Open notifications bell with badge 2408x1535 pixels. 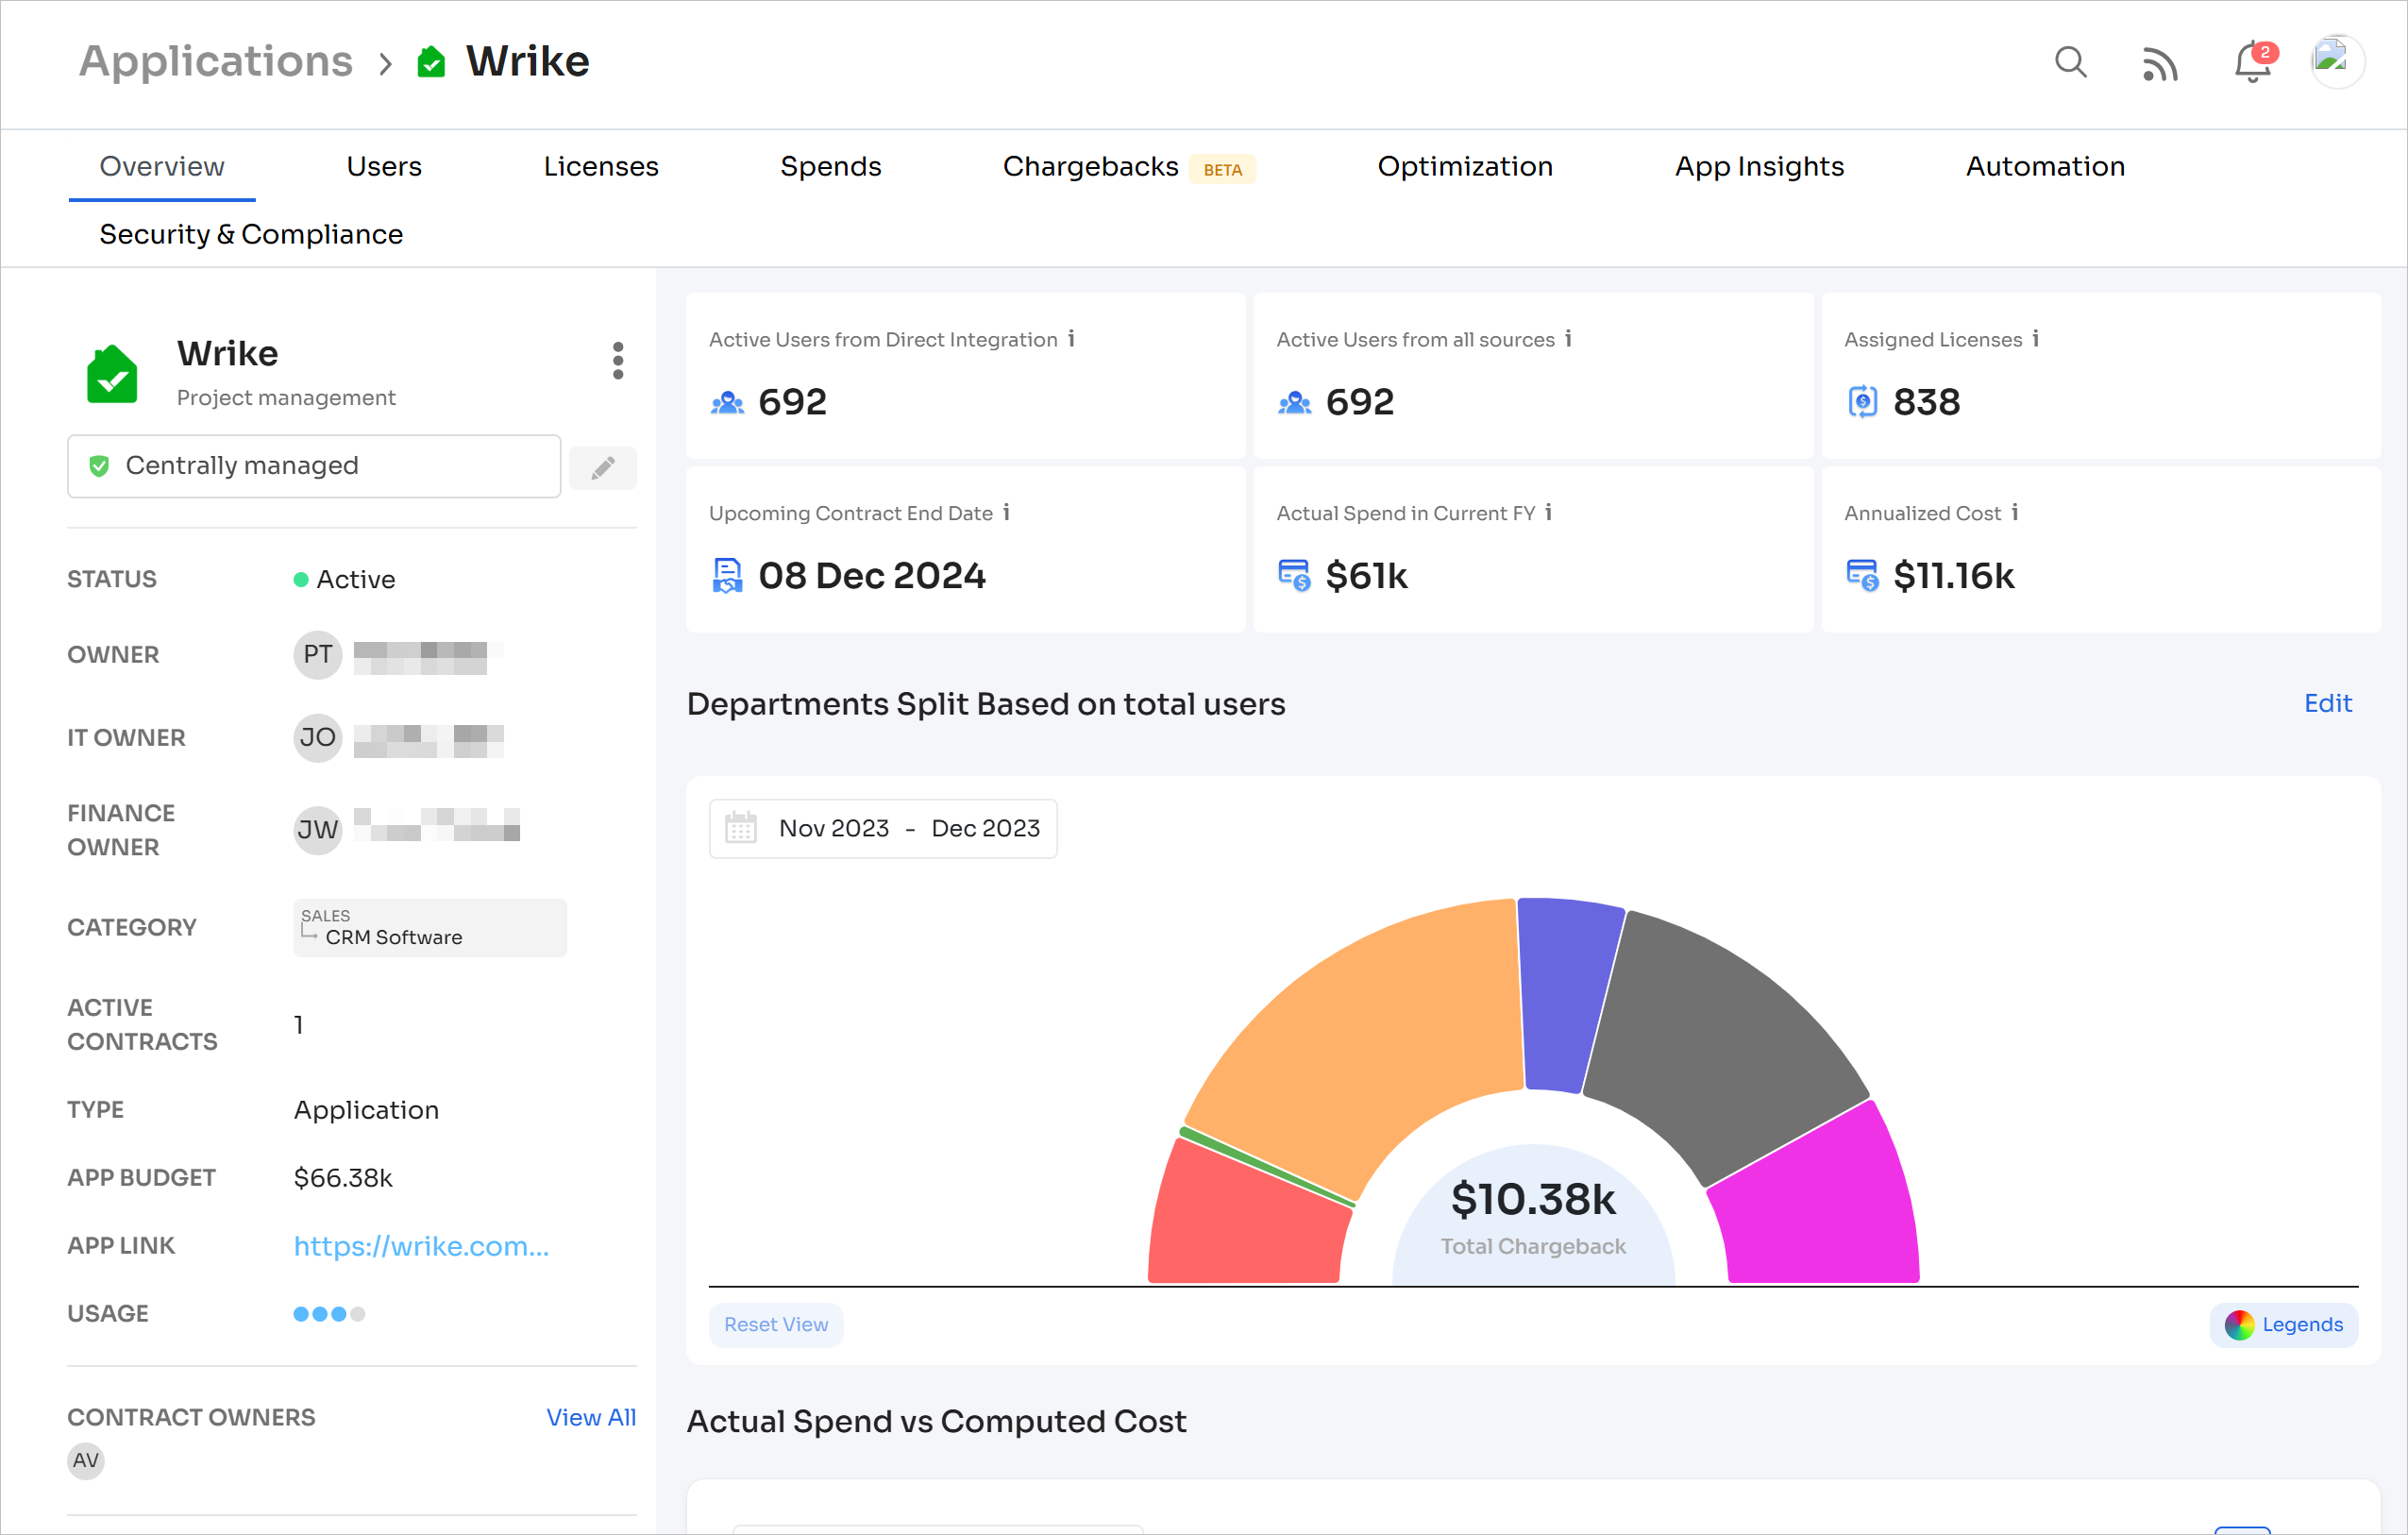point(2252,62)
